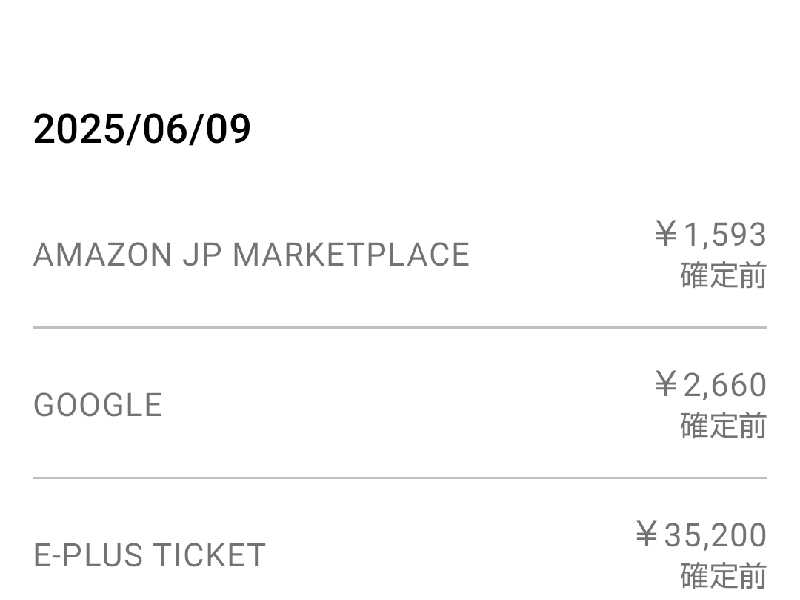The width and height of the screenshot is (800, 600).
Task: Click the divider line below the Google row
Action: (400, 478)
